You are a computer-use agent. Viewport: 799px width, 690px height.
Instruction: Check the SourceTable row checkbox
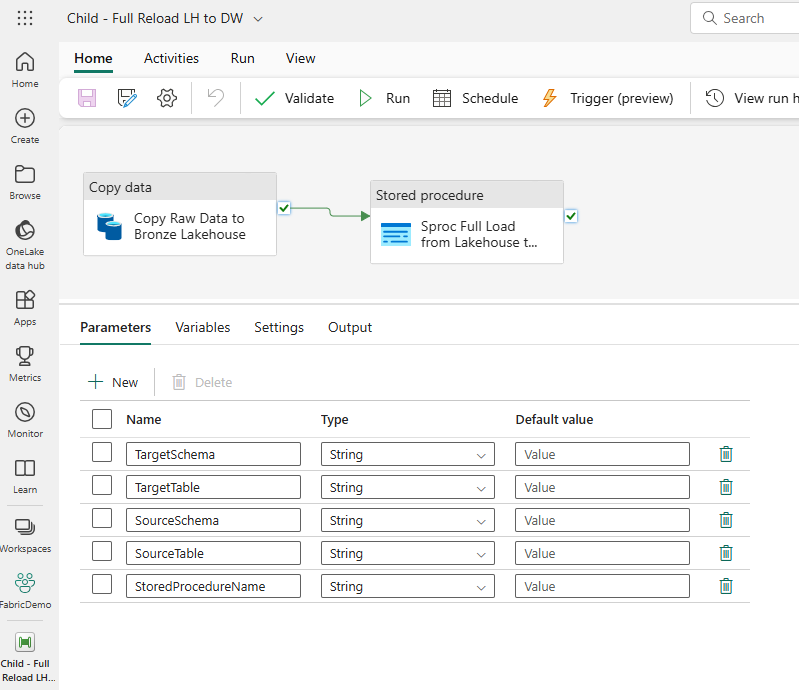102,551
